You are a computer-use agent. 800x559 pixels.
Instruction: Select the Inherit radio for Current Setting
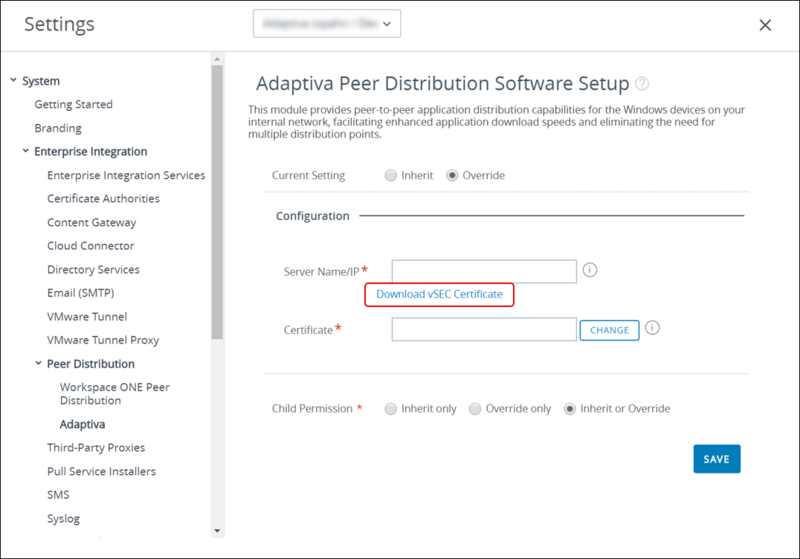tap(391, 175)
